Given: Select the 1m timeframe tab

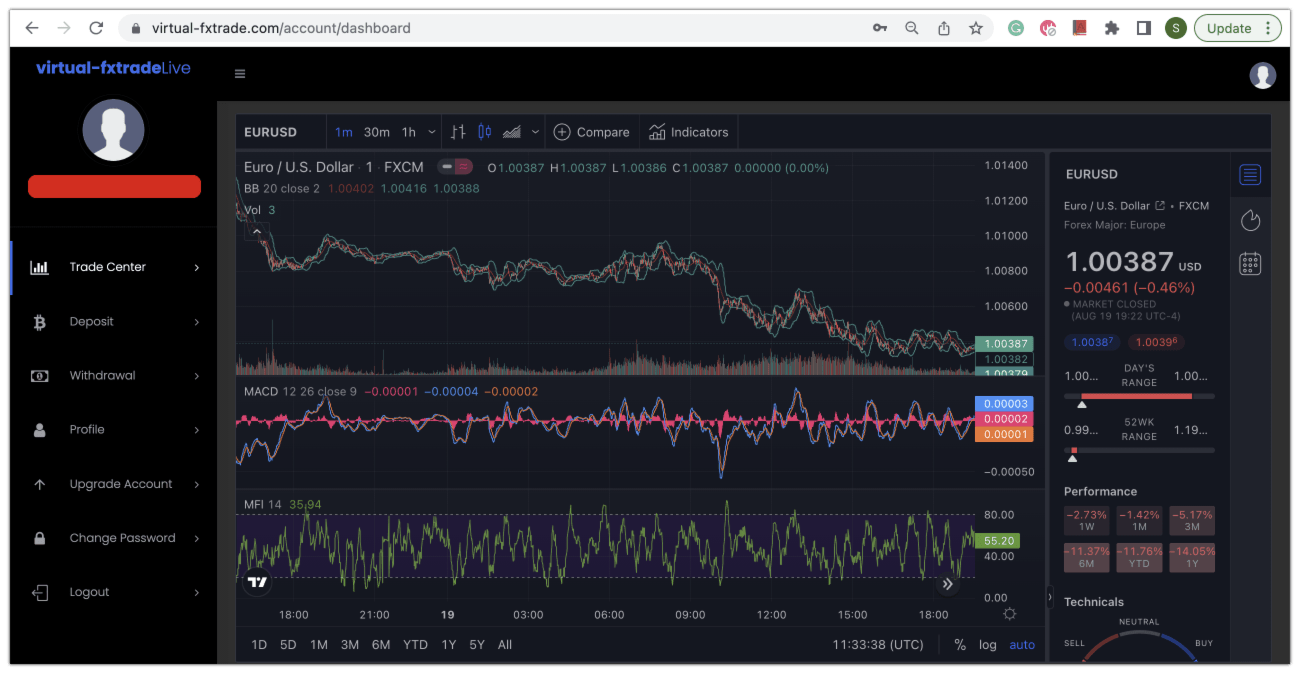Looking at the screenshot, I should pos(344,131).
